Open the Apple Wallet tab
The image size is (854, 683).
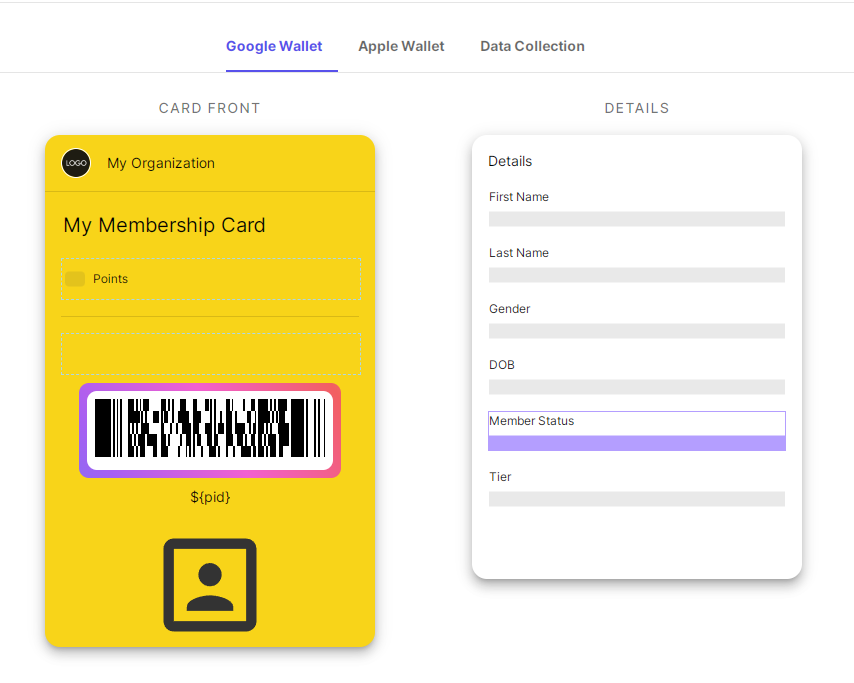coord(401,46)
